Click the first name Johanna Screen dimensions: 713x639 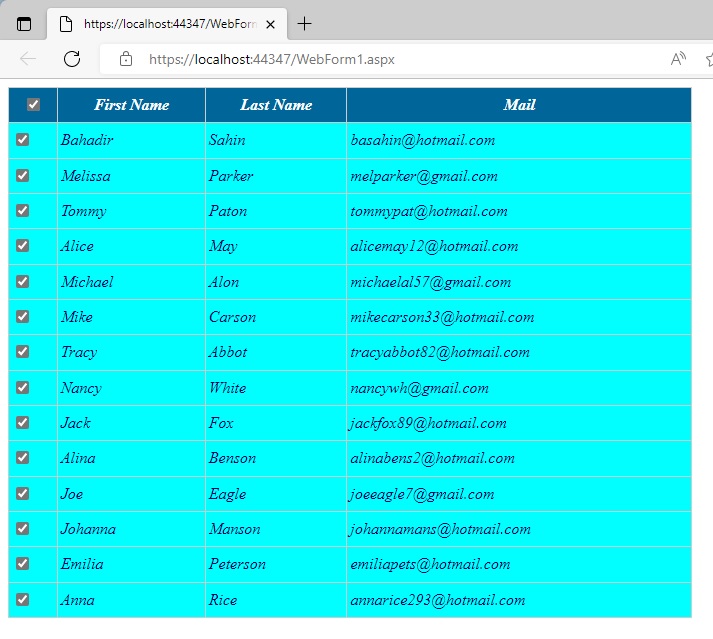(x=88, y=529)
